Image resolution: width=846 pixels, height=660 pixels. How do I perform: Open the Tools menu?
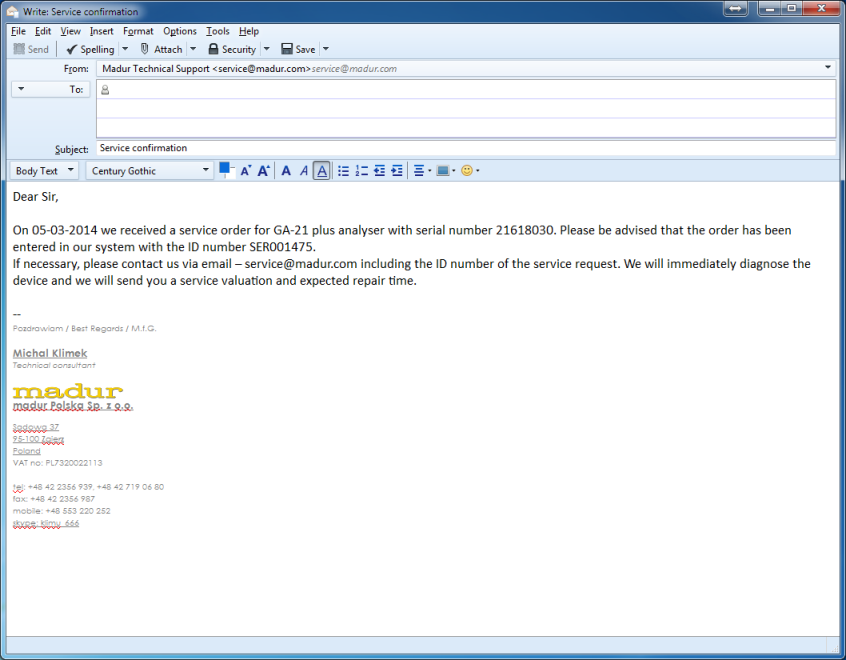coord(217,31)
